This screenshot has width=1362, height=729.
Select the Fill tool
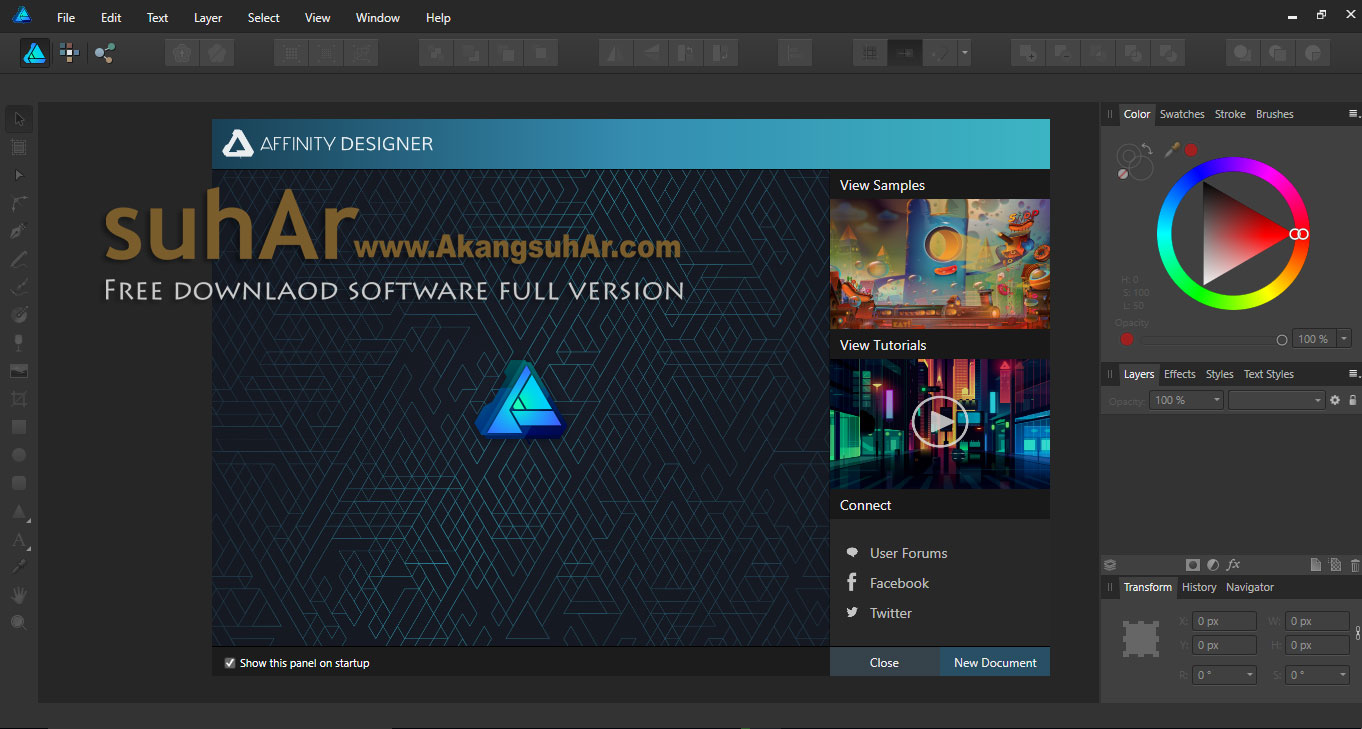click(19, 315)
